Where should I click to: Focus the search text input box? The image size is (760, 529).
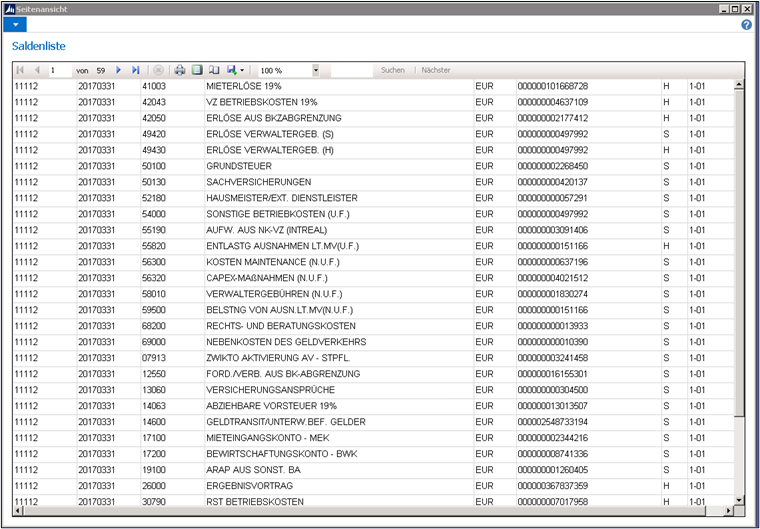[351, 71]
